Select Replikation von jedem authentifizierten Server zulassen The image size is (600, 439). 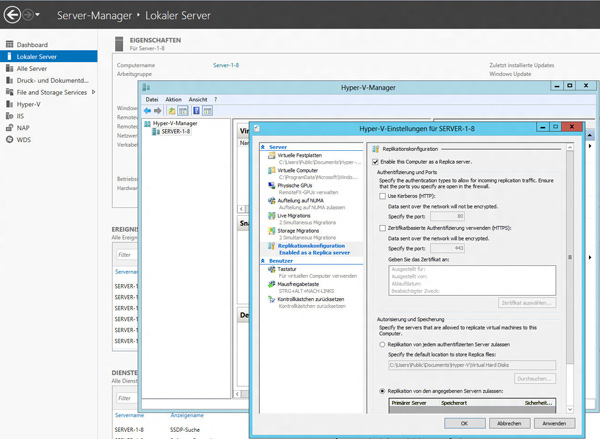382,344
